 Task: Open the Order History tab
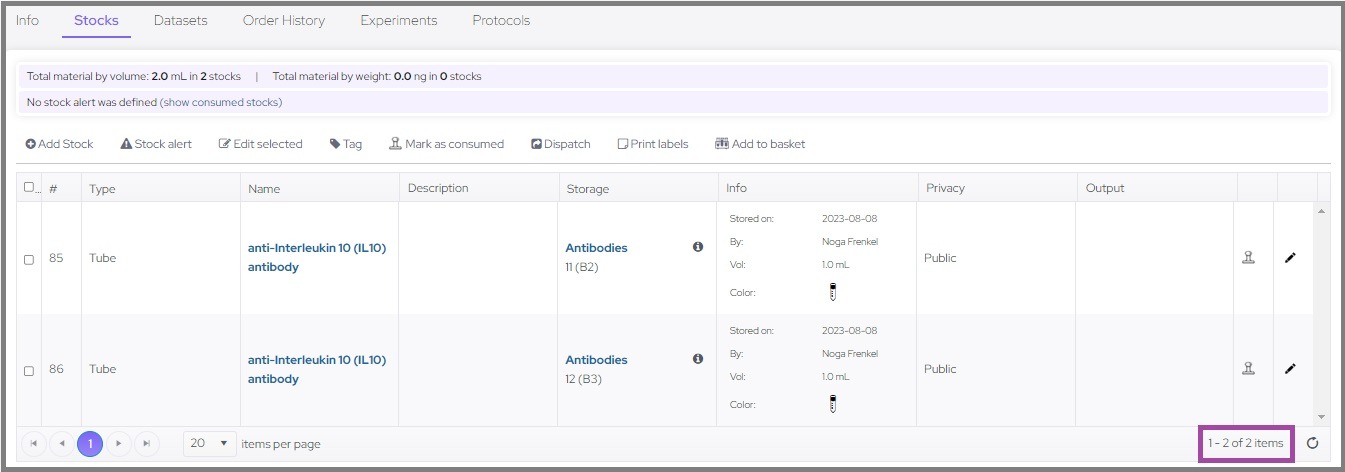pyautogui.click(x=283, y=20)
